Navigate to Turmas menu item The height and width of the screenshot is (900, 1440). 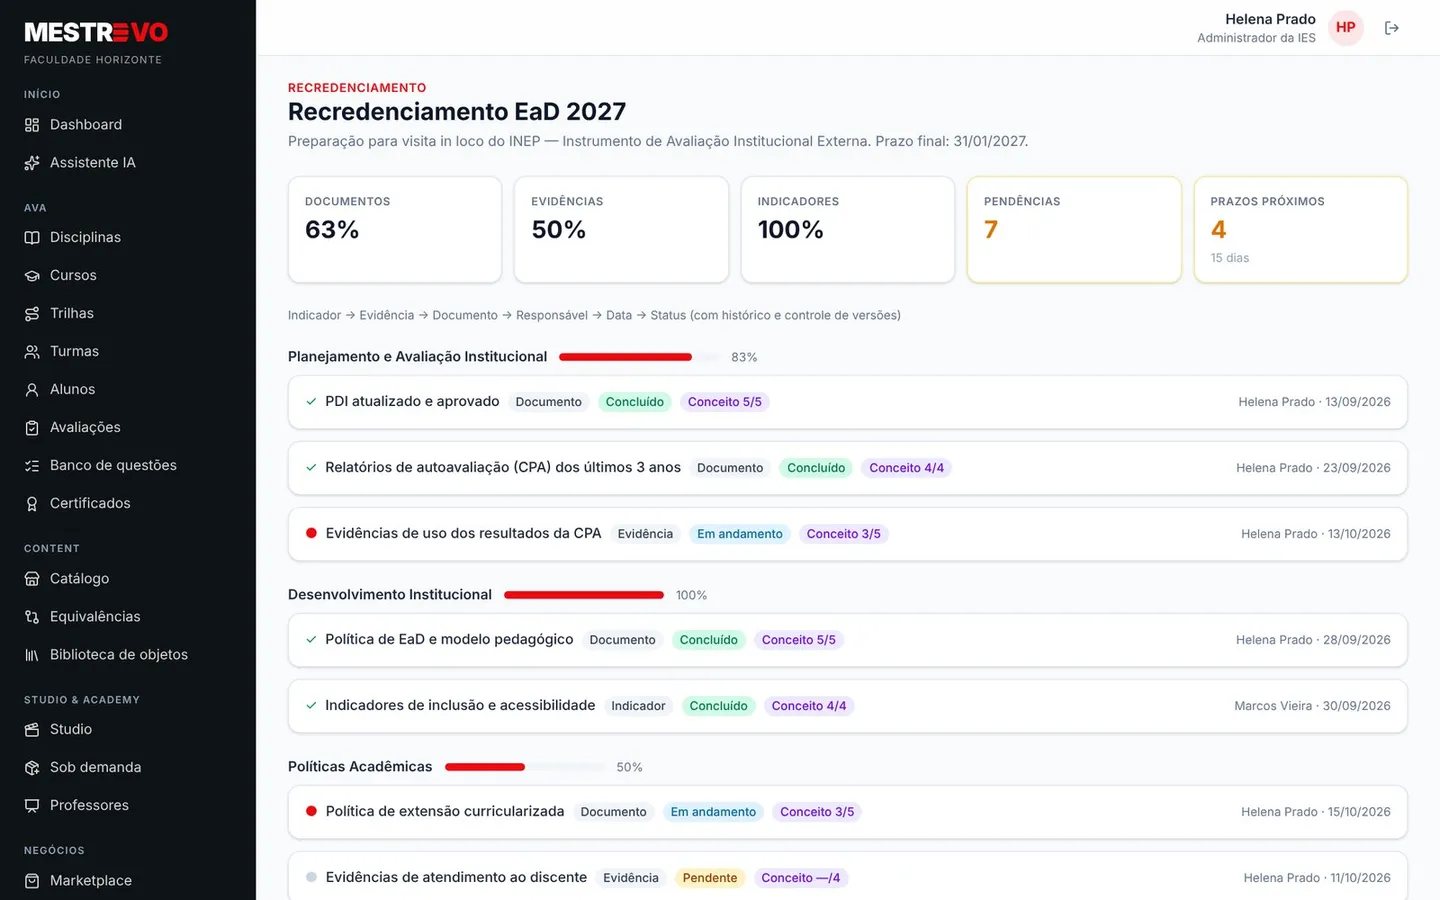[x=128, y=352]
